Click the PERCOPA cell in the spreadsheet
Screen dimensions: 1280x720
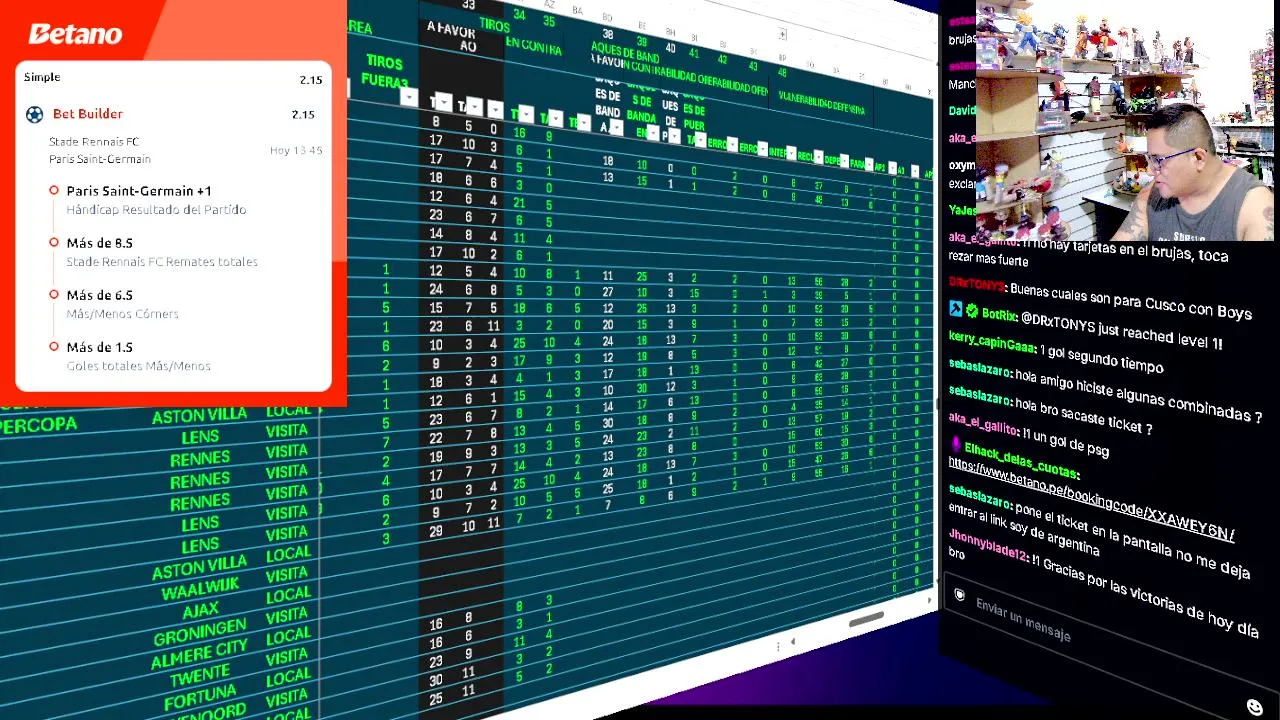pos(38,425)
